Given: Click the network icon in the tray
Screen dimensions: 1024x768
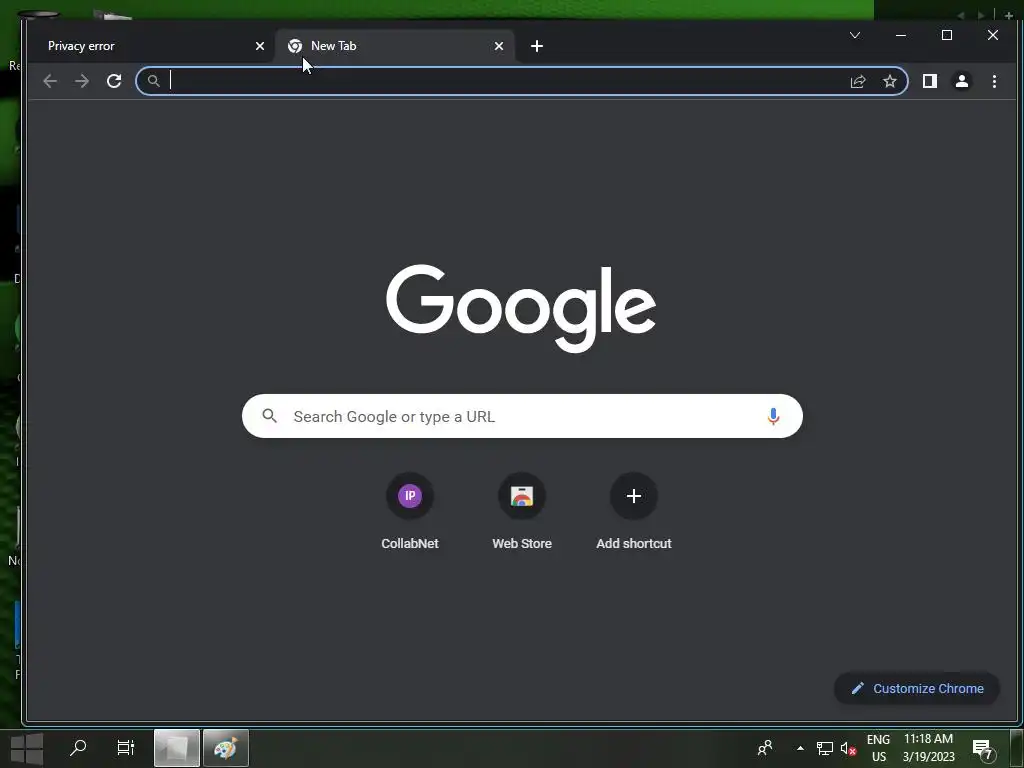Looking at the screenshot, I should (x=825, y=748).
